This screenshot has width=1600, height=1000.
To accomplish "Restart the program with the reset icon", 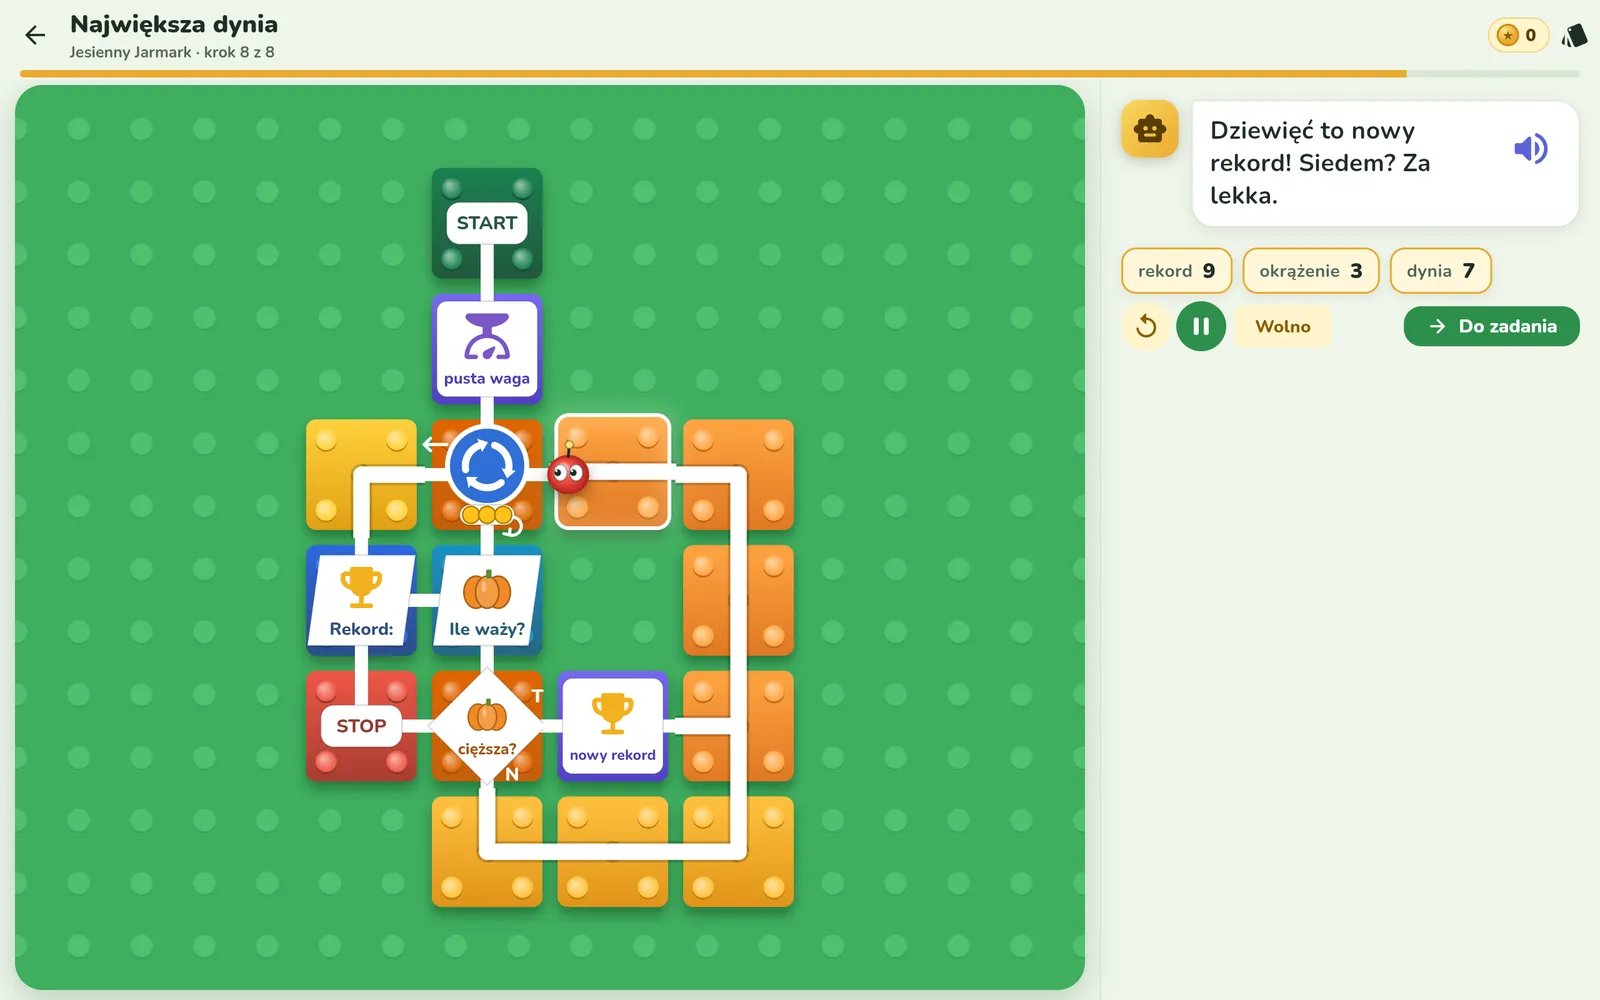I will pyautogui.click(x=1146, y=326).
